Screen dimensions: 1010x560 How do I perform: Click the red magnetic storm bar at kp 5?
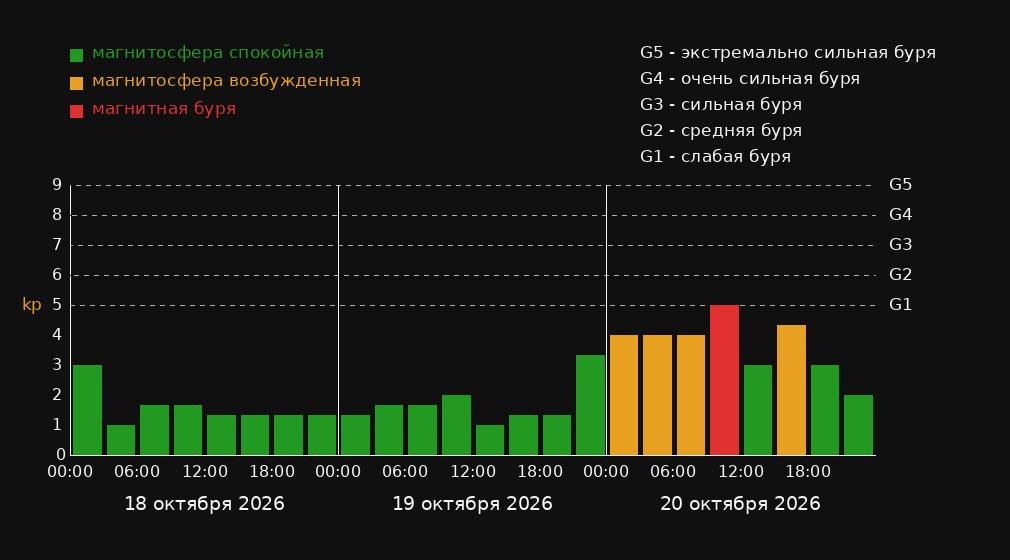pos(724,380)
